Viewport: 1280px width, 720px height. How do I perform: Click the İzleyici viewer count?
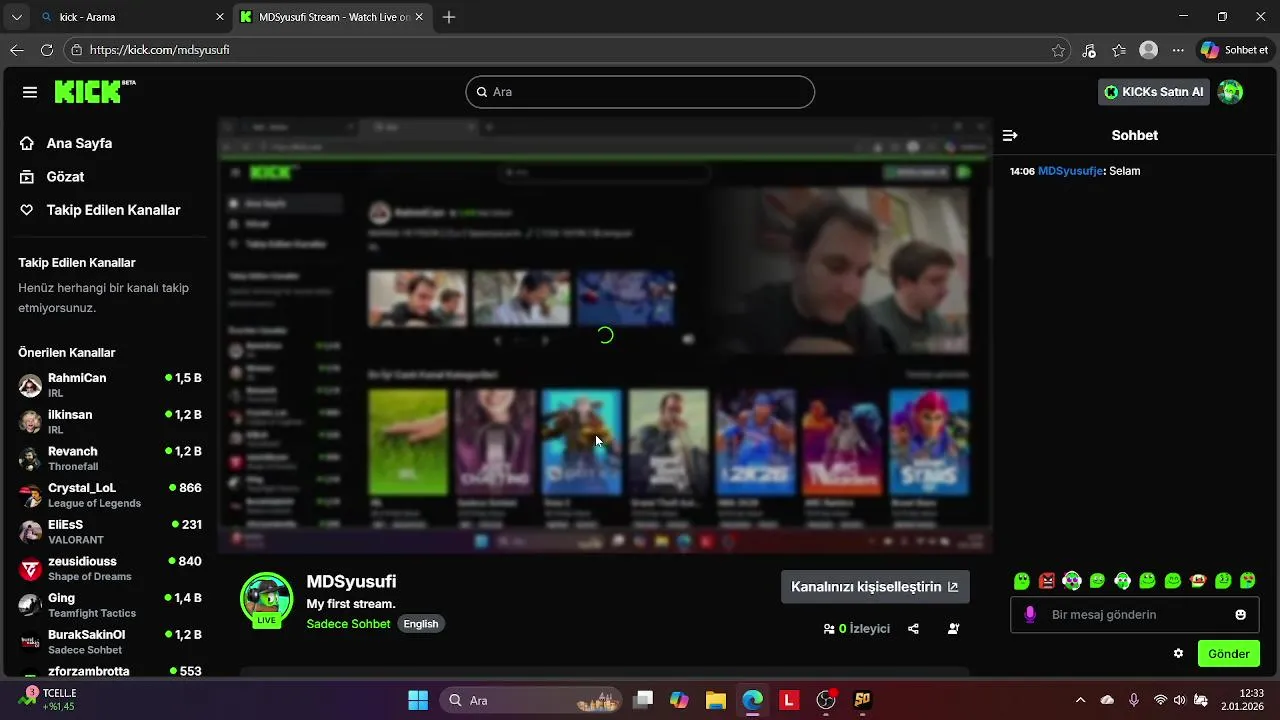coord(856,629)
